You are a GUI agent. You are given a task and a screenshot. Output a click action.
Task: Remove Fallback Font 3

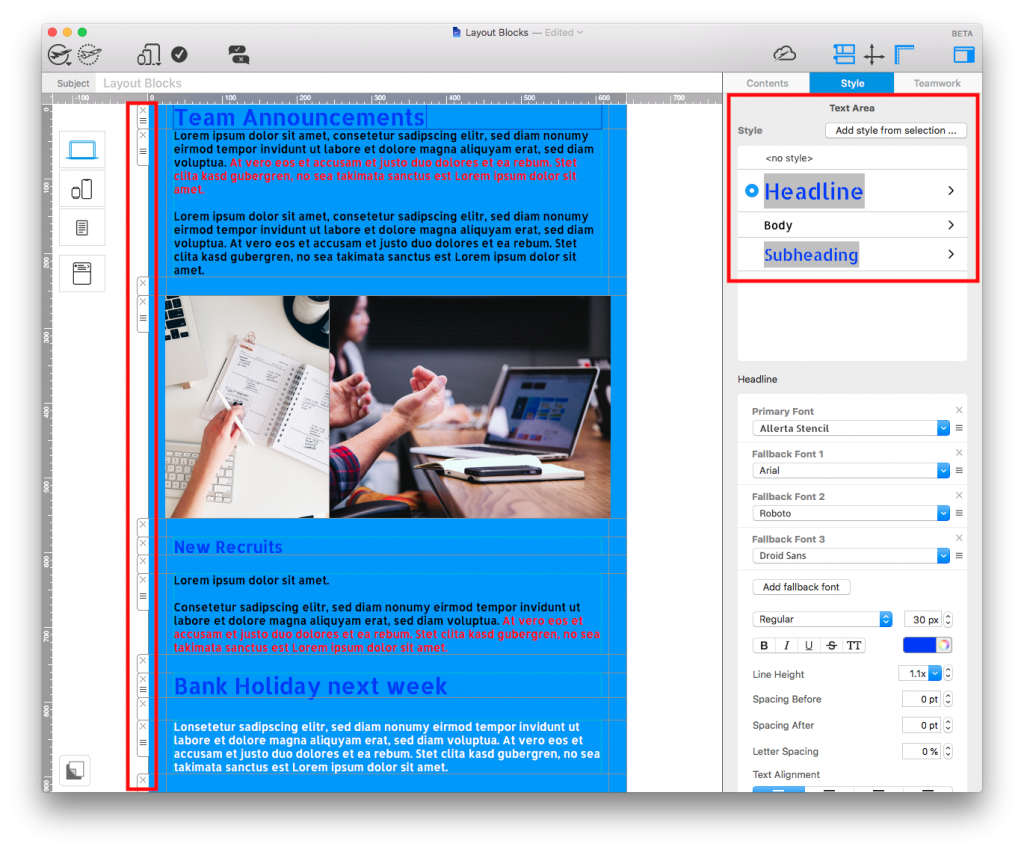pos(959,537)
